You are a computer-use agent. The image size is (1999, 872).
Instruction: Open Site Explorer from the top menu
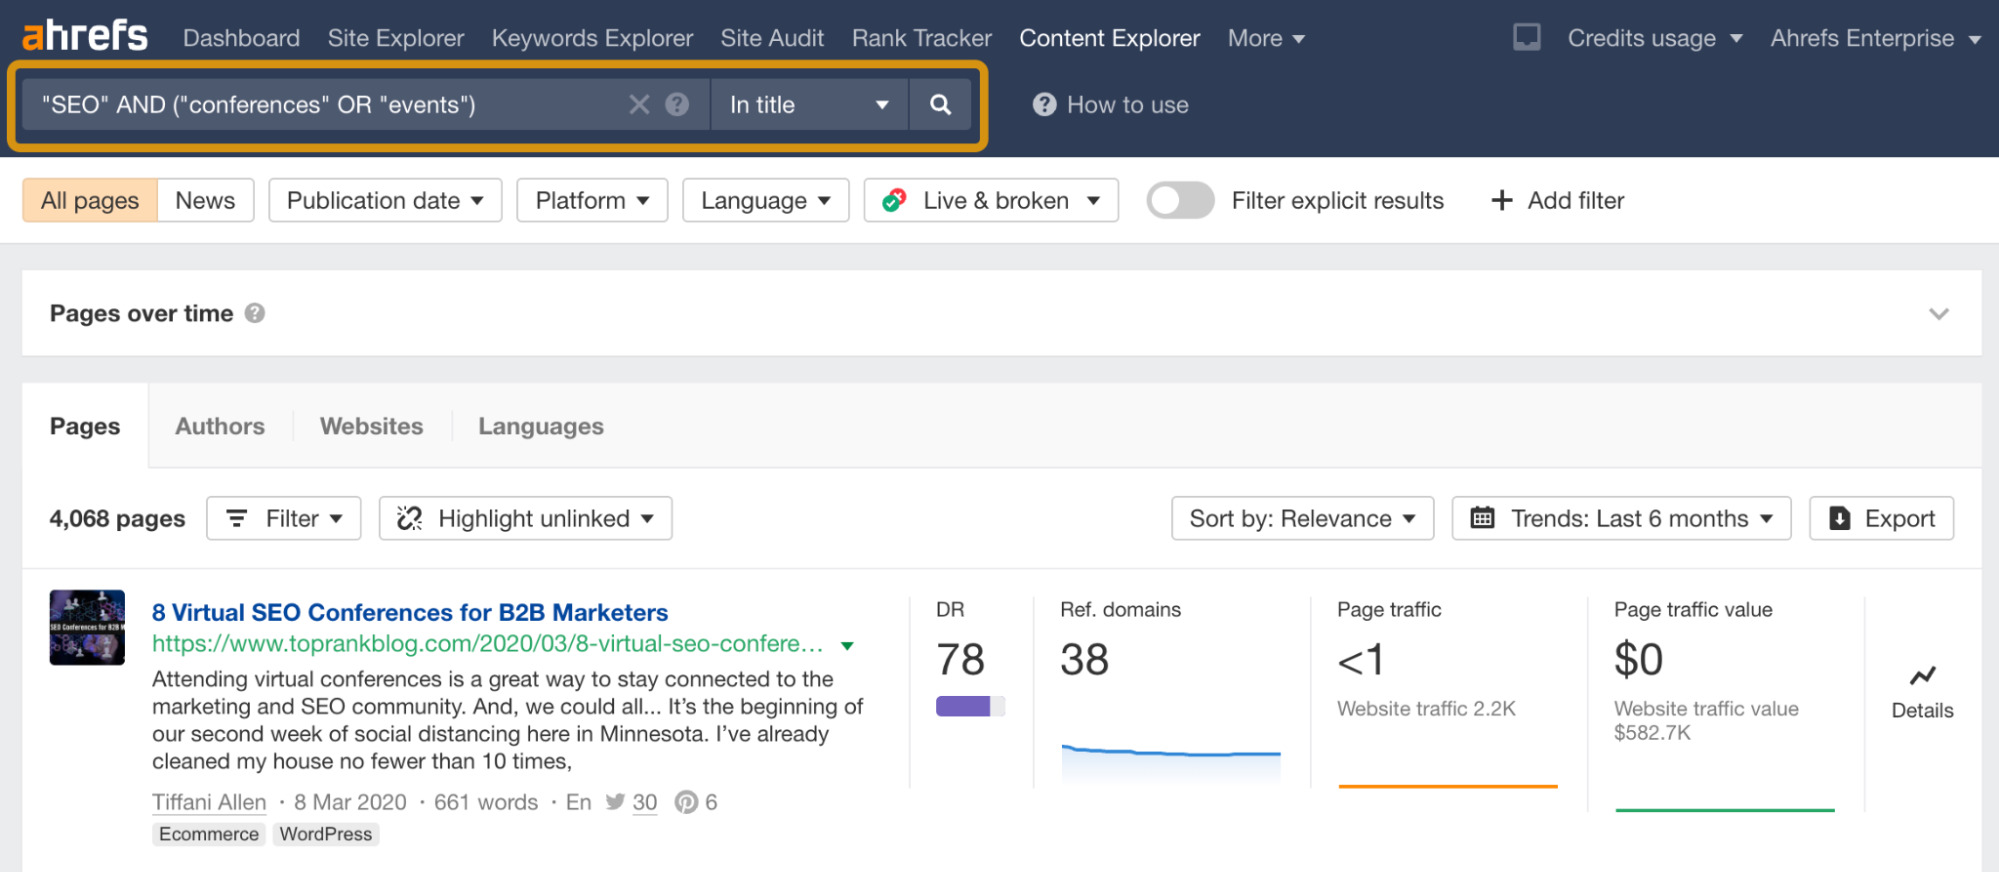click(395, 38)
